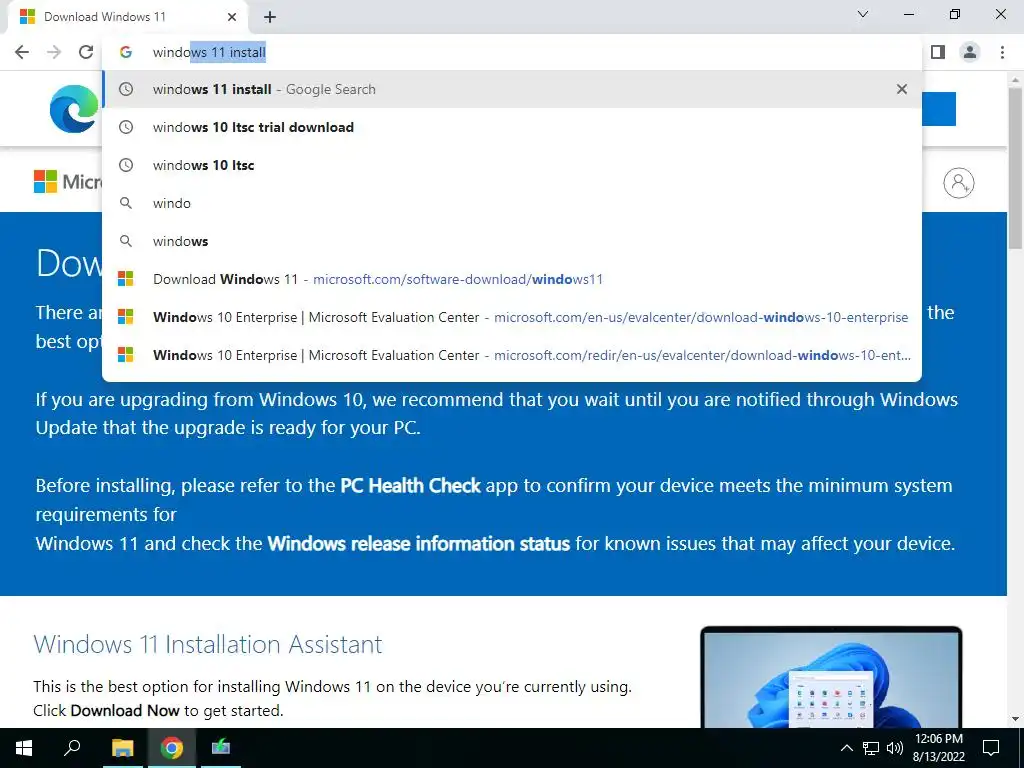Click the taskbar app next to Chrome
Screen dimensions: 1024x768
pyautogui.click(x=221, y=748)
